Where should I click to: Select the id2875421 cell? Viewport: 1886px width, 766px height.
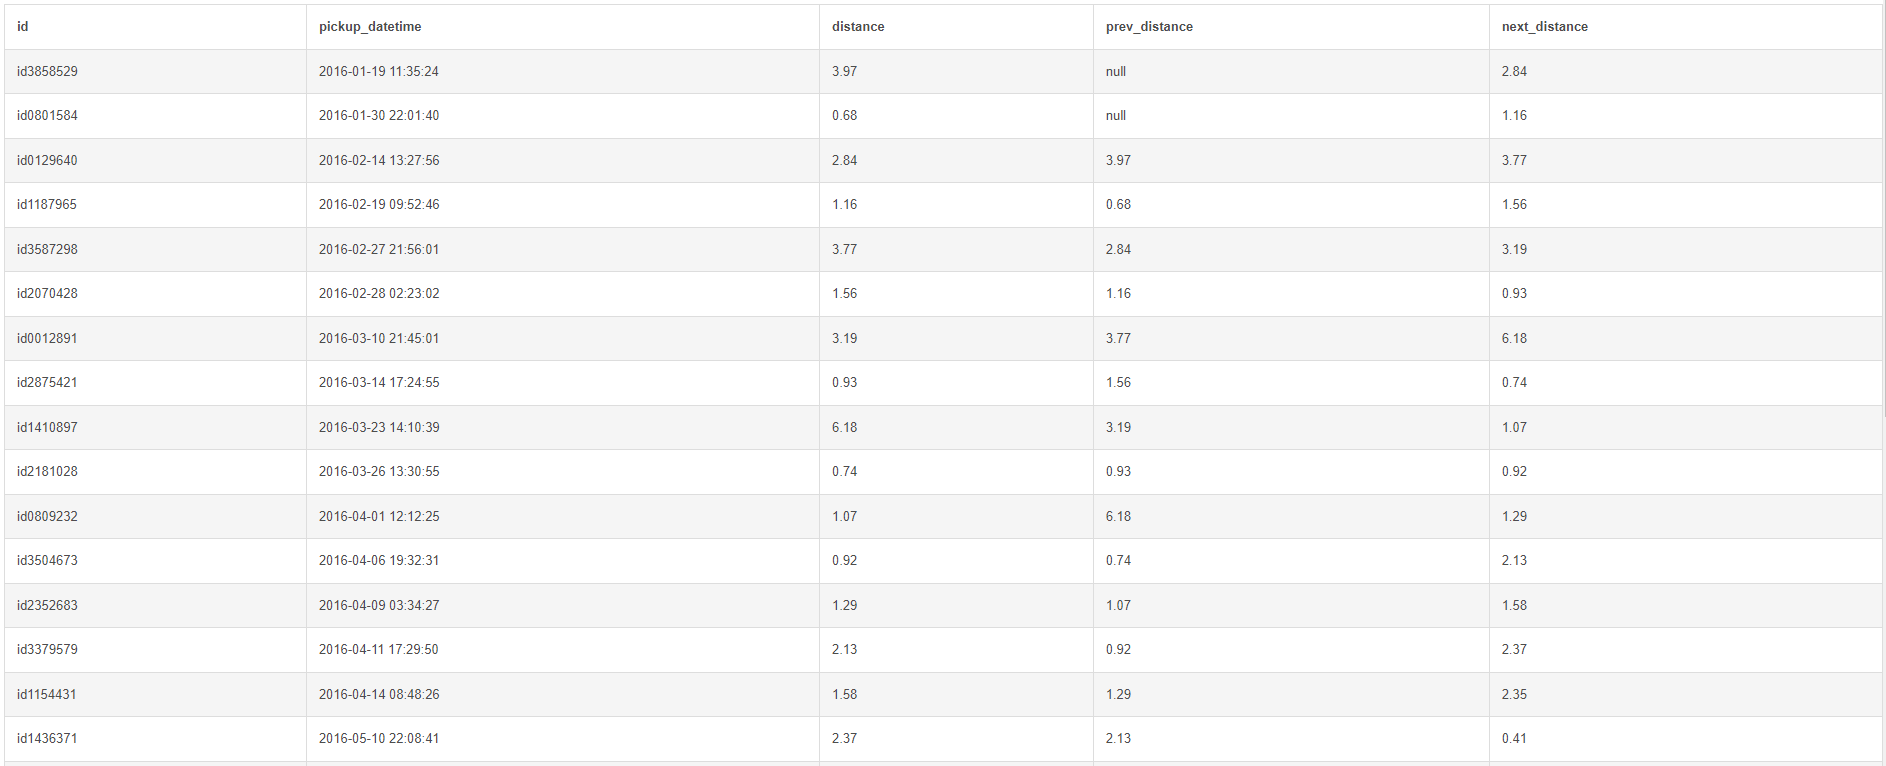[x=47, y=383]
